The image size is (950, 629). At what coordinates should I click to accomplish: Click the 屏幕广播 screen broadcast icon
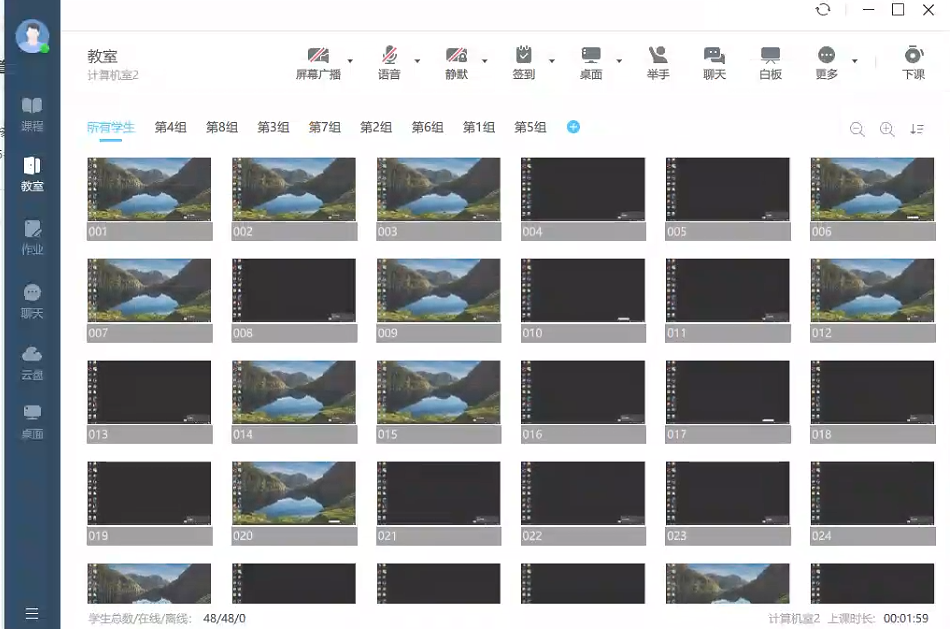(318, 57)
